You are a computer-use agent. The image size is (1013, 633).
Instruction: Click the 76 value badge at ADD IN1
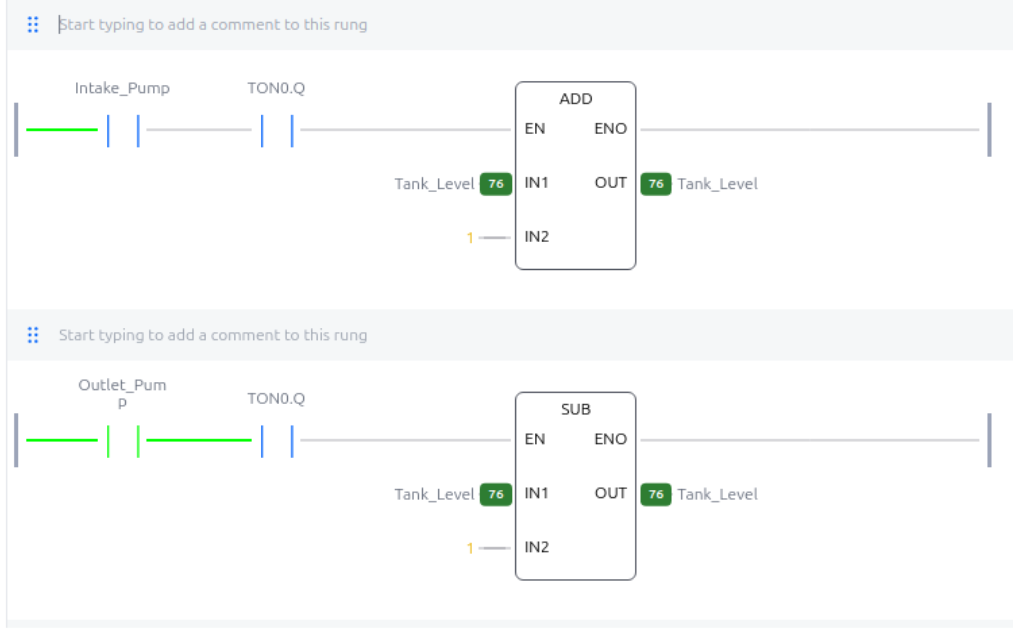click(x=496, y=183)
